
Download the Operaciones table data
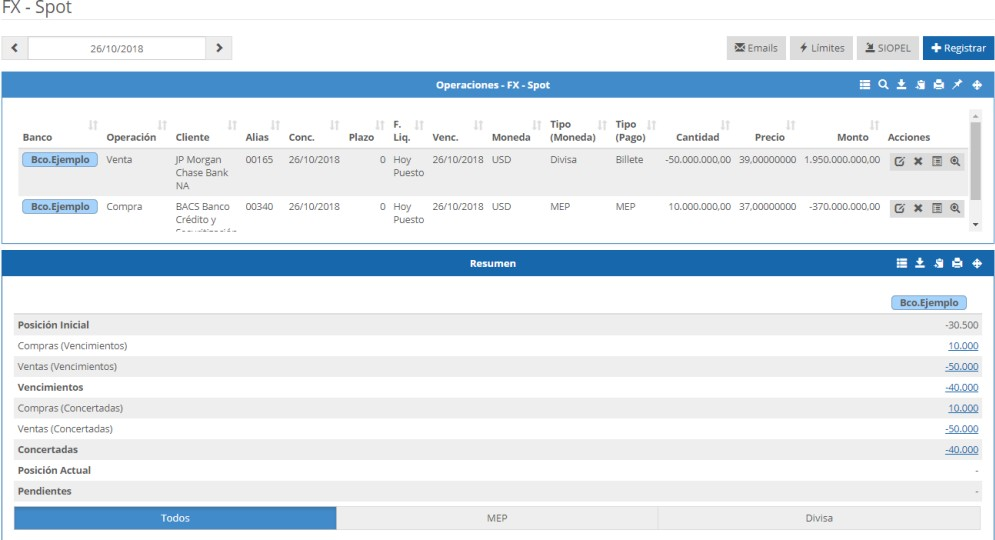(901, 85)
